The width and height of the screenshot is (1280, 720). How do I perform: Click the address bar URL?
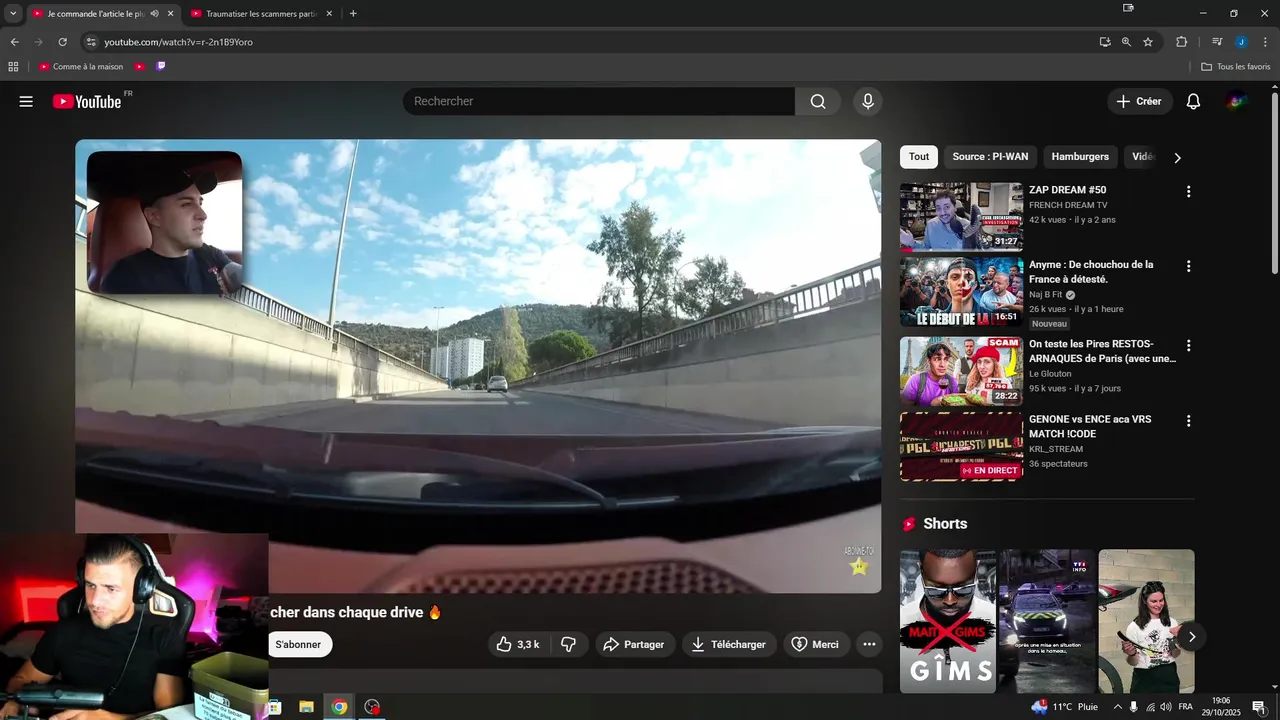click(x=178, y=42)
